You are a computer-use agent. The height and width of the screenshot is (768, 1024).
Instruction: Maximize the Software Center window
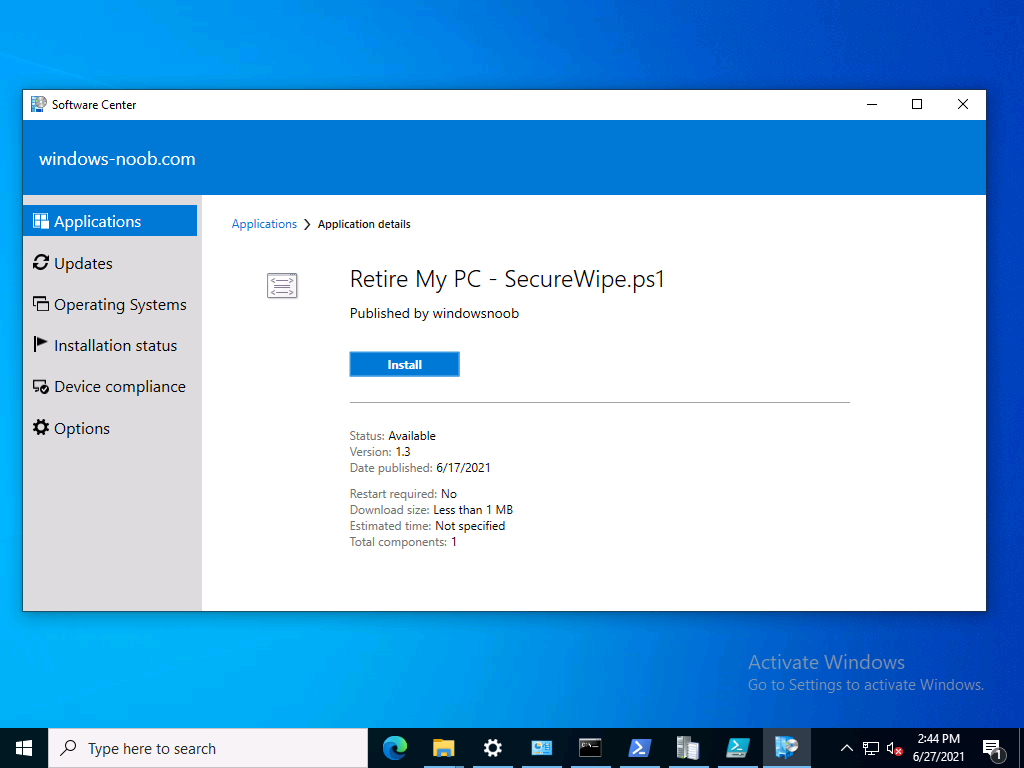[917, 104]
